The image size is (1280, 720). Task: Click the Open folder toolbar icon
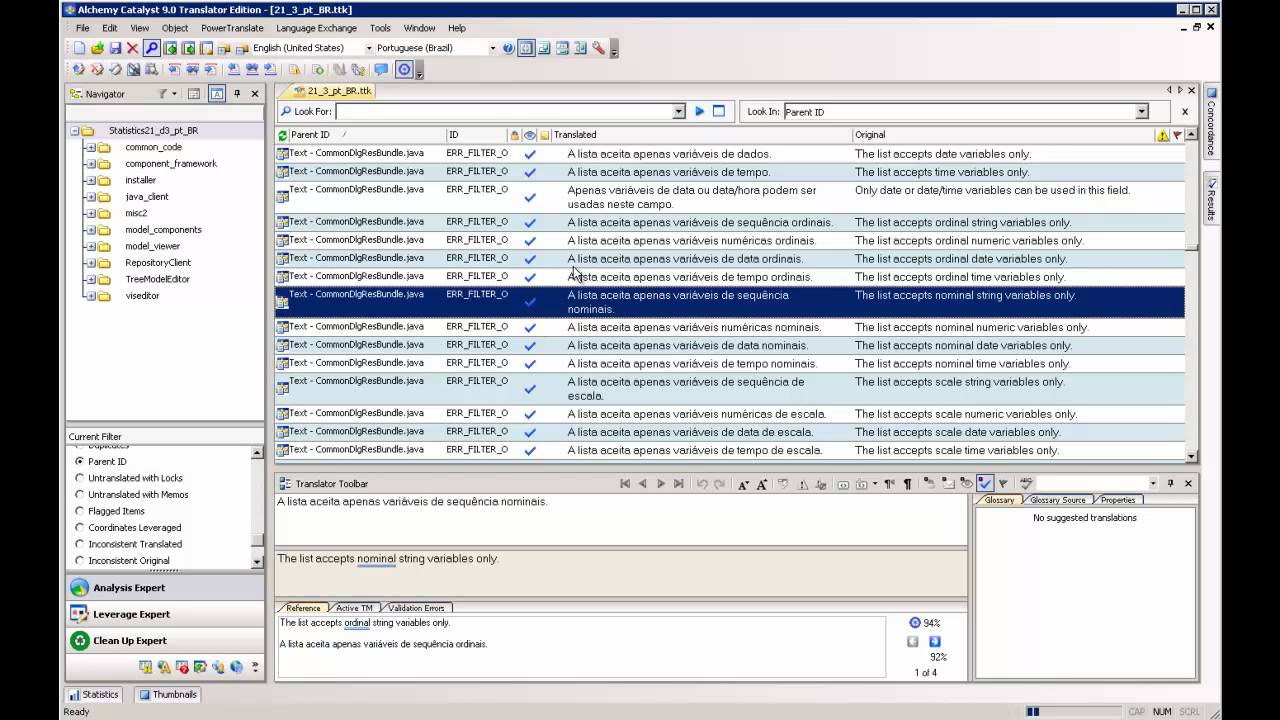97,48
